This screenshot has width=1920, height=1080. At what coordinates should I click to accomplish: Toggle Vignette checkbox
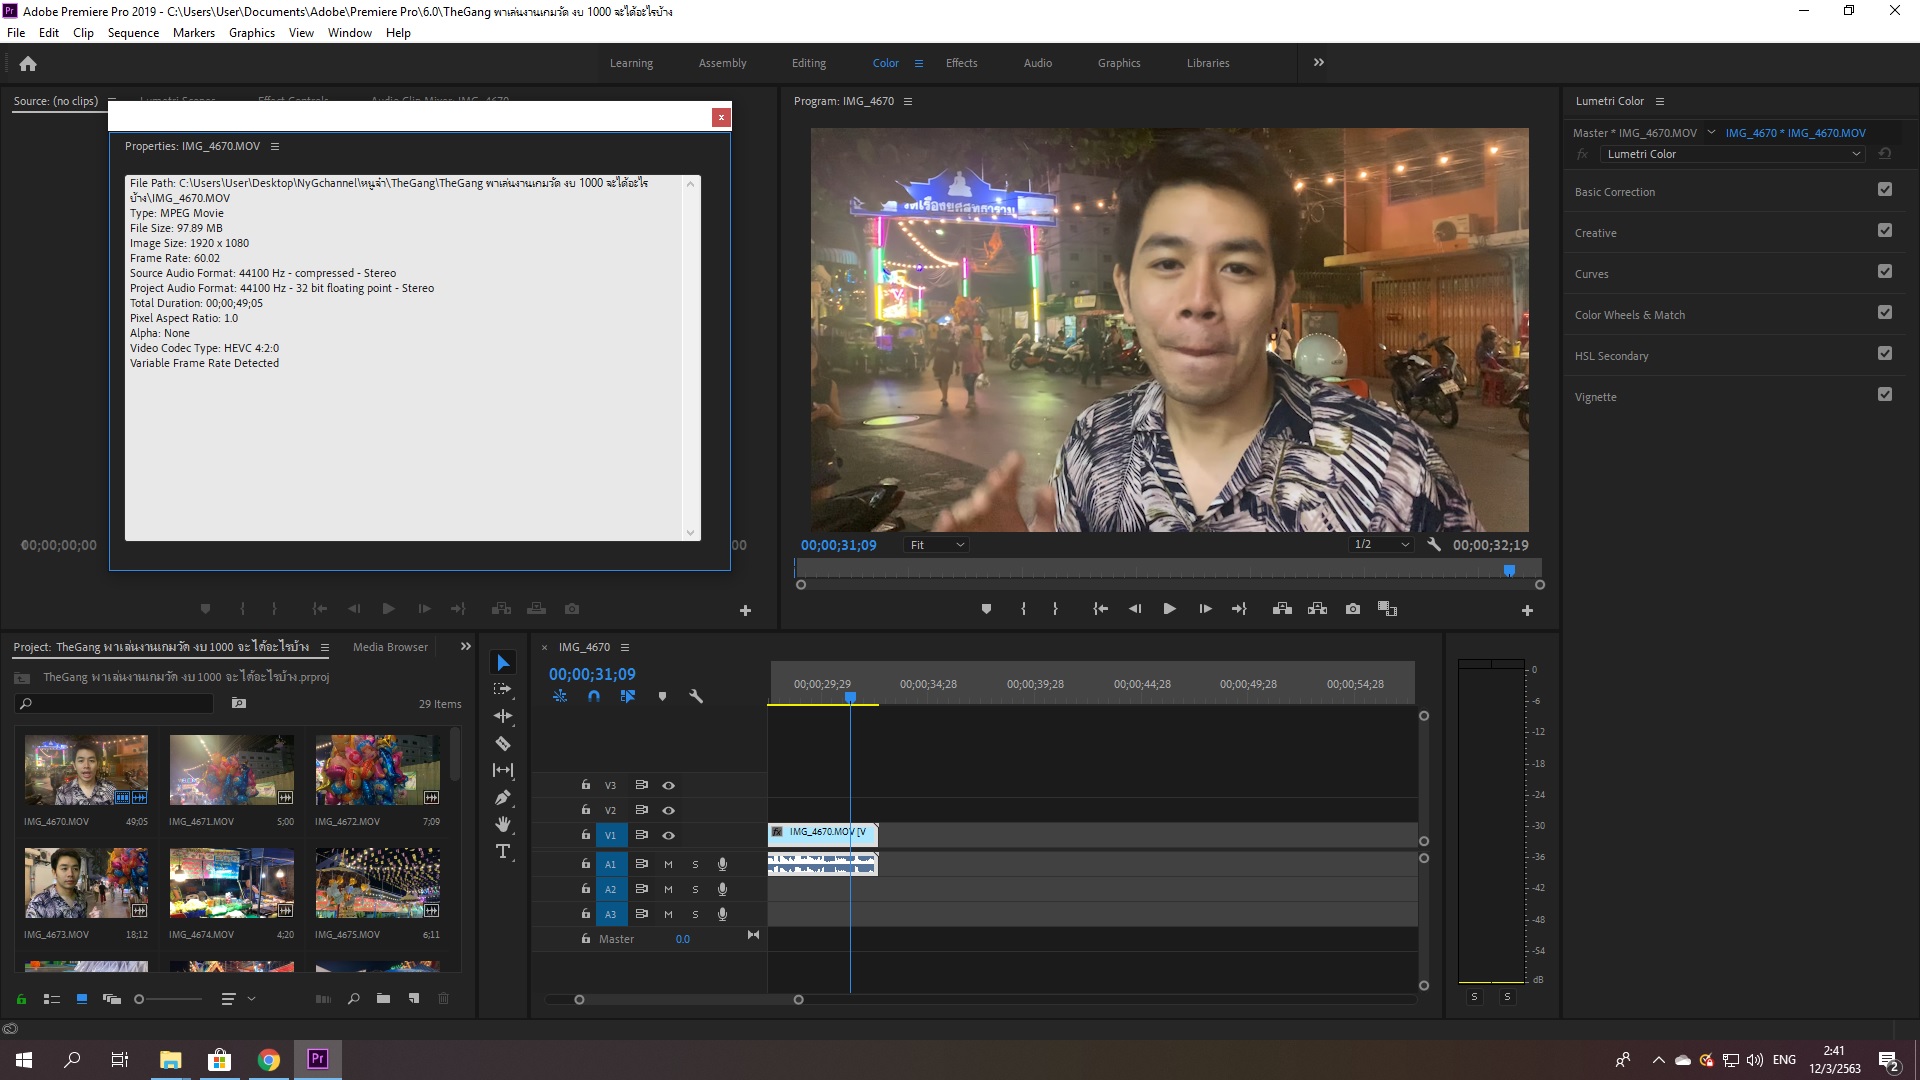click(x=1885, y=394)
